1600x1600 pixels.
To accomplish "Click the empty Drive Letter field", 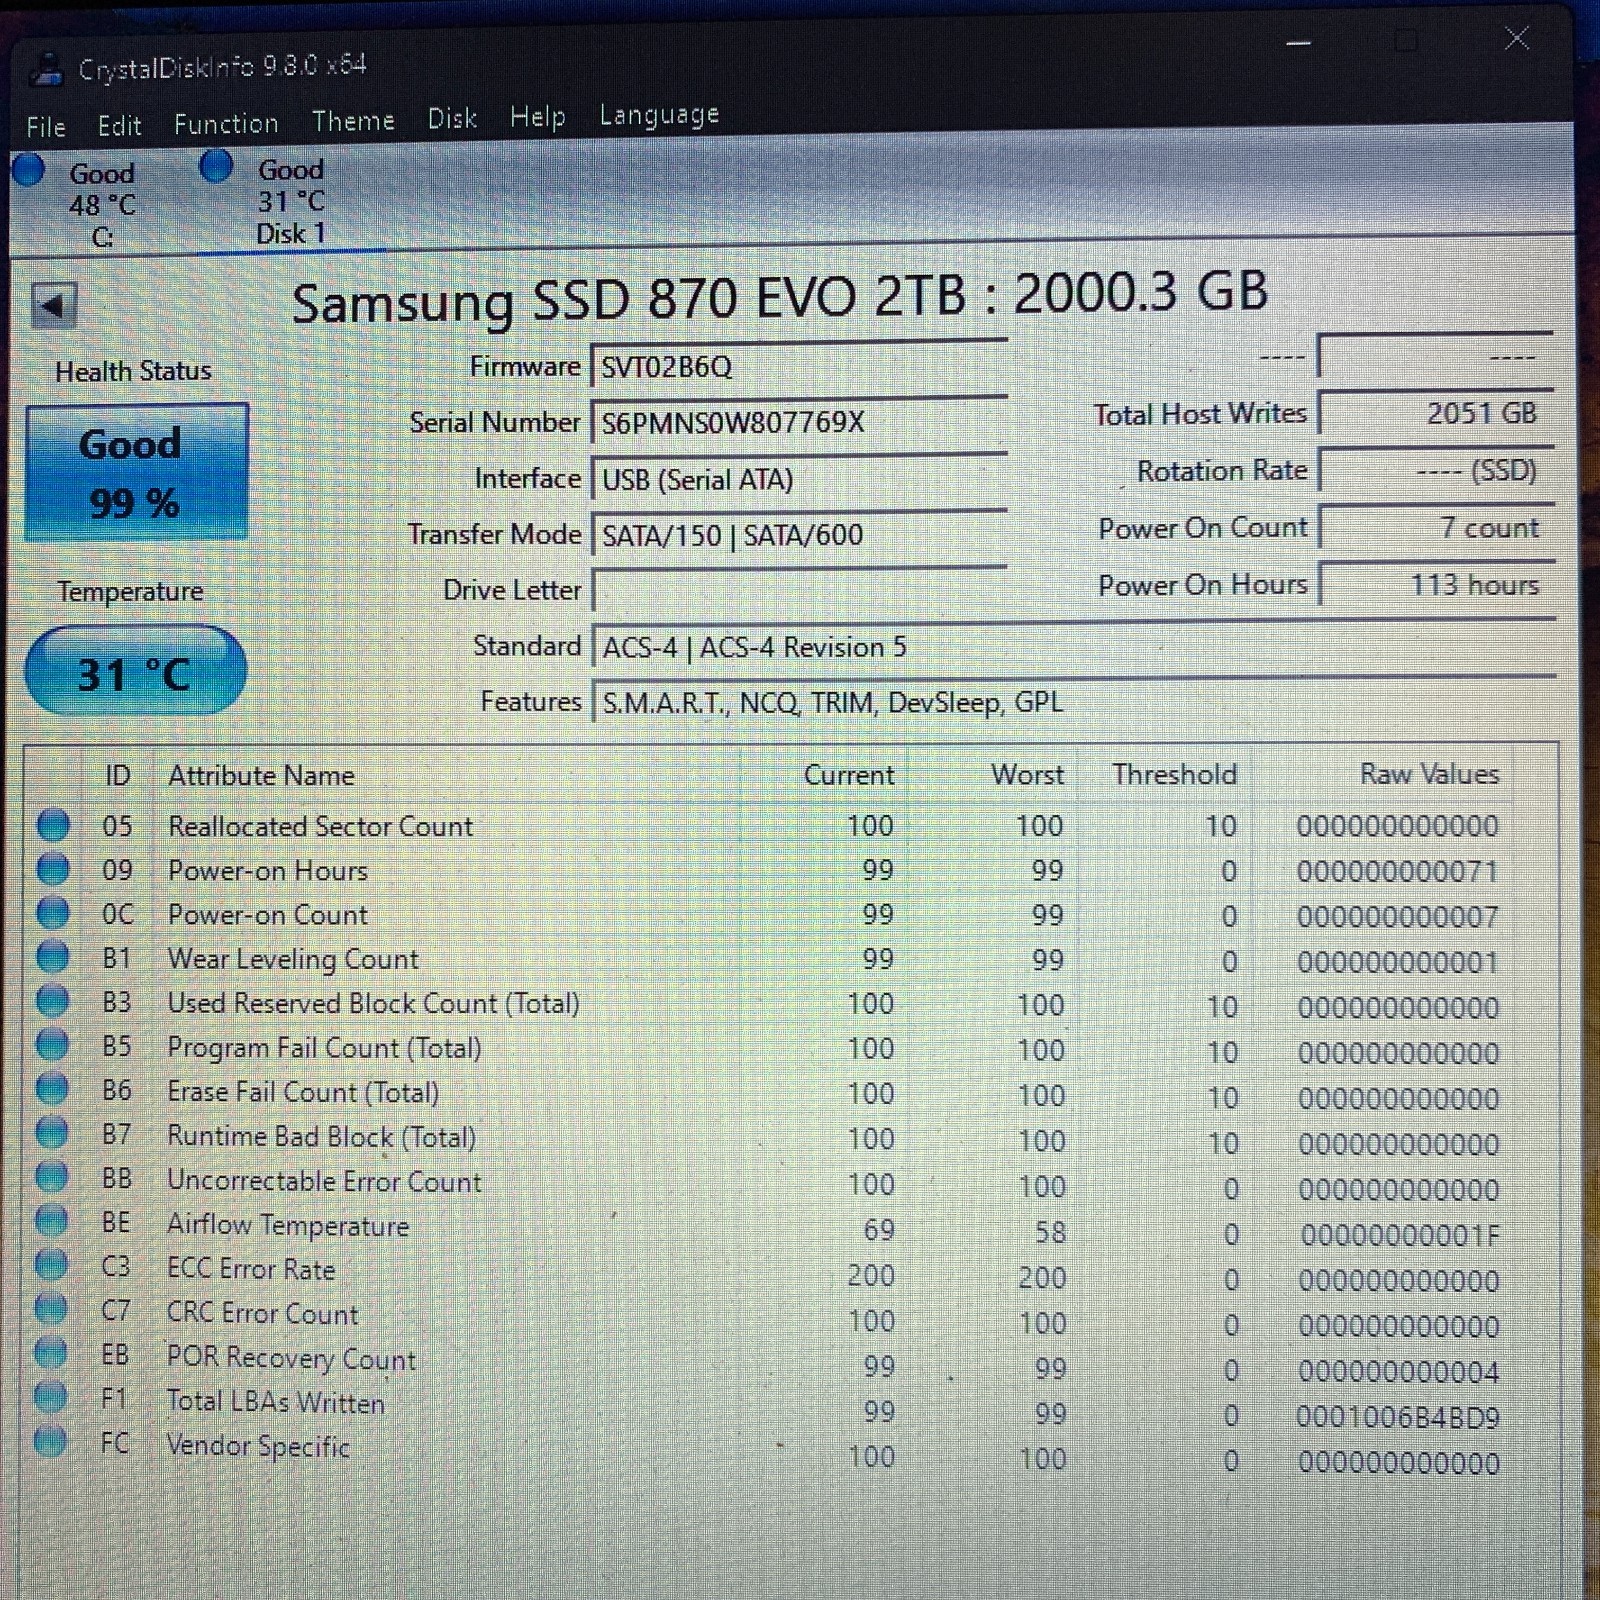I will (x=799, y=590).
